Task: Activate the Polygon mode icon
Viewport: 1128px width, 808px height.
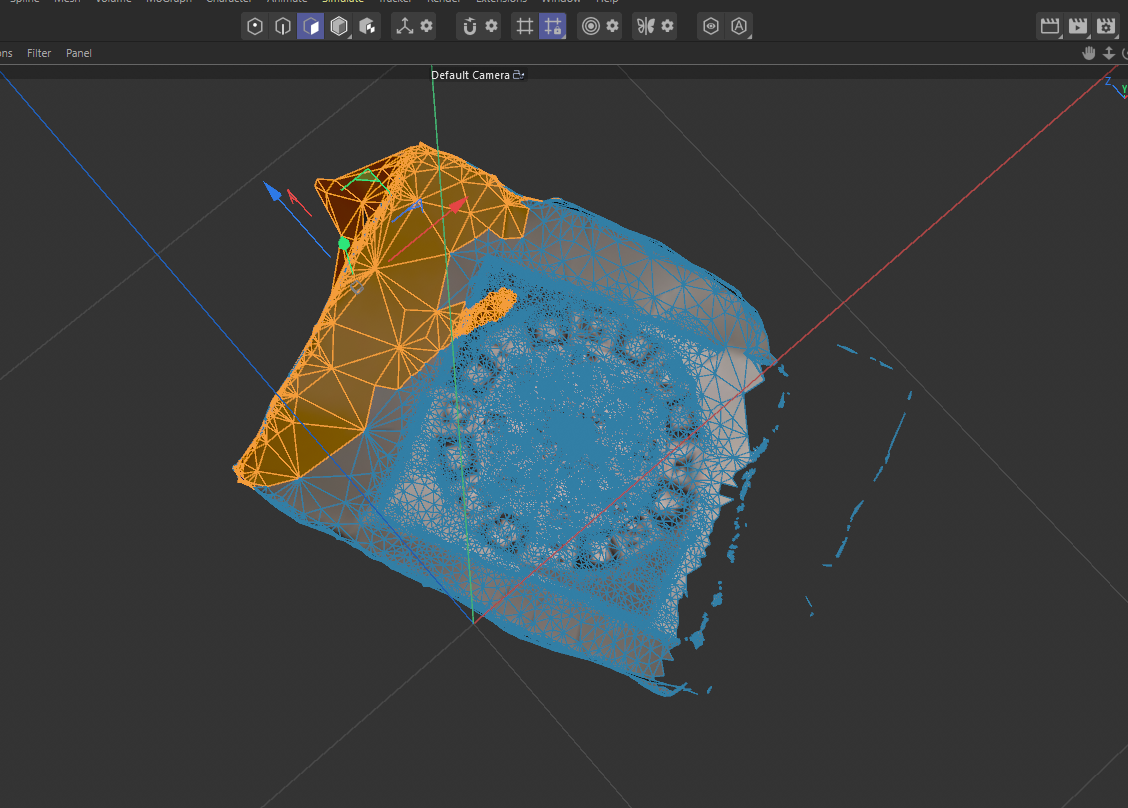Action: click(311, 26)
